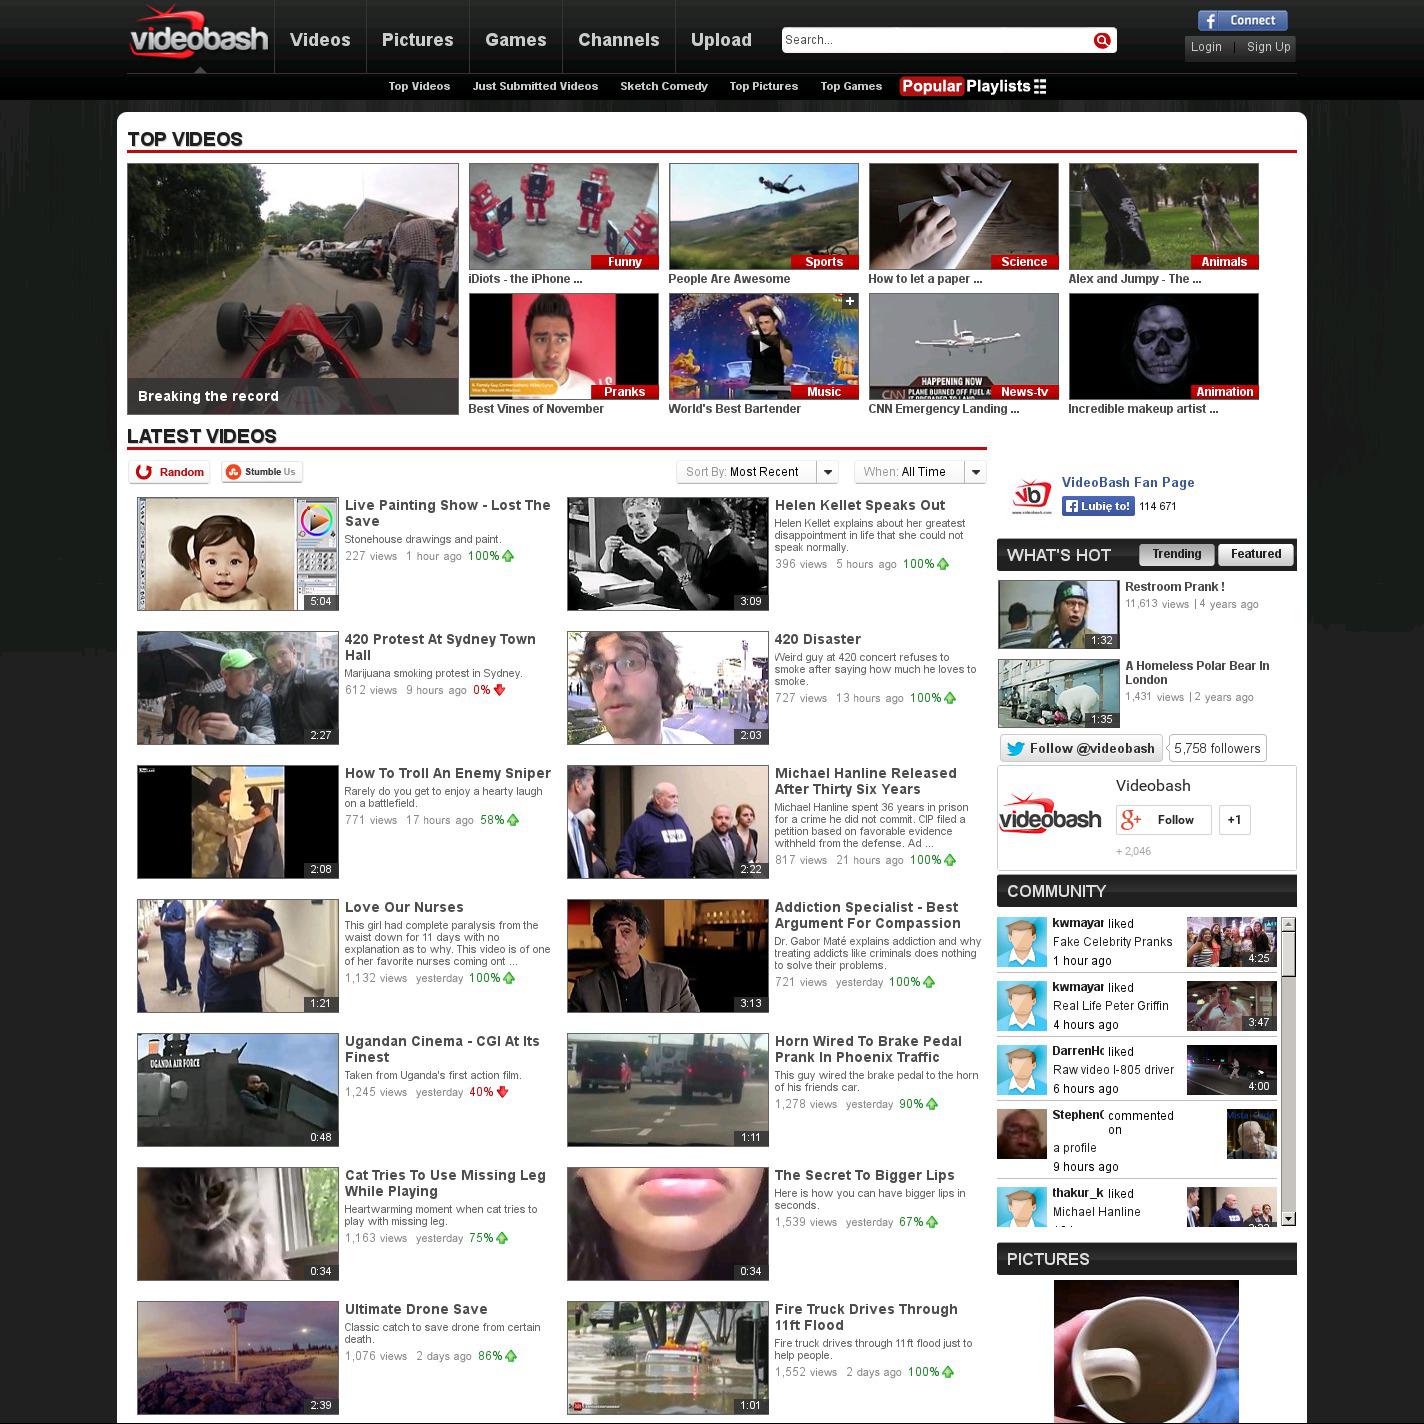1424x1424 pixels.
Task: Open the Channels menu item
Action: click(618, 40)
